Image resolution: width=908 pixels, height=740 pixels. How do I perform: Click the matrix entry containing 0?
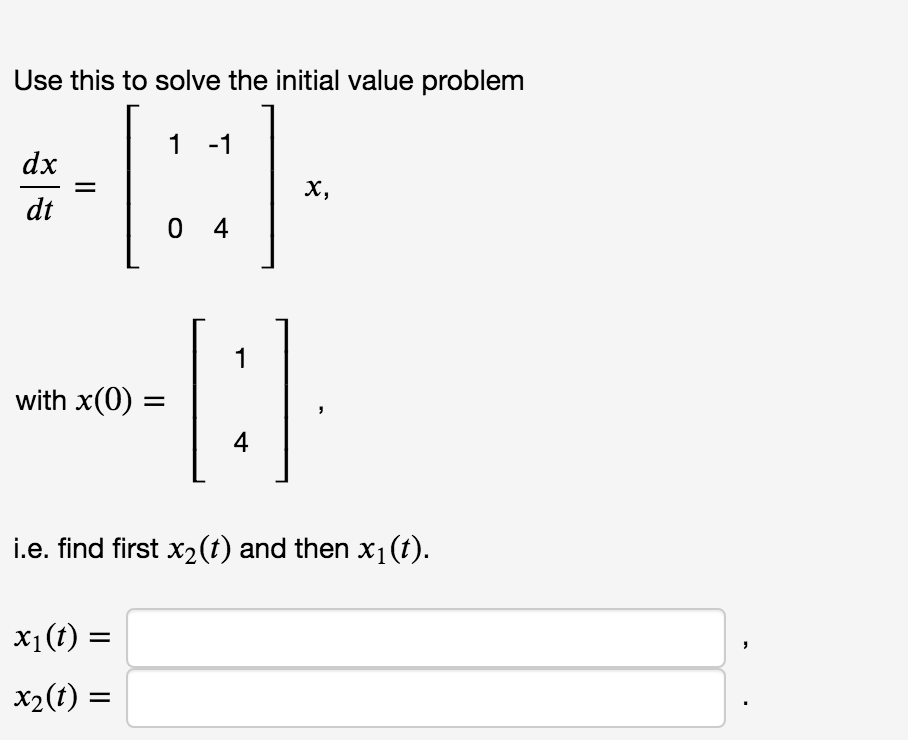(173, 230)
